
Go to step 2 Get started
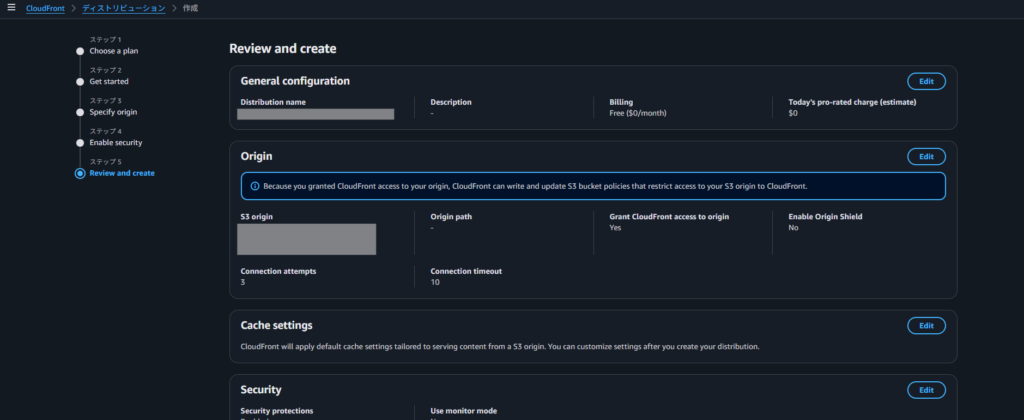tap(109, 82)
